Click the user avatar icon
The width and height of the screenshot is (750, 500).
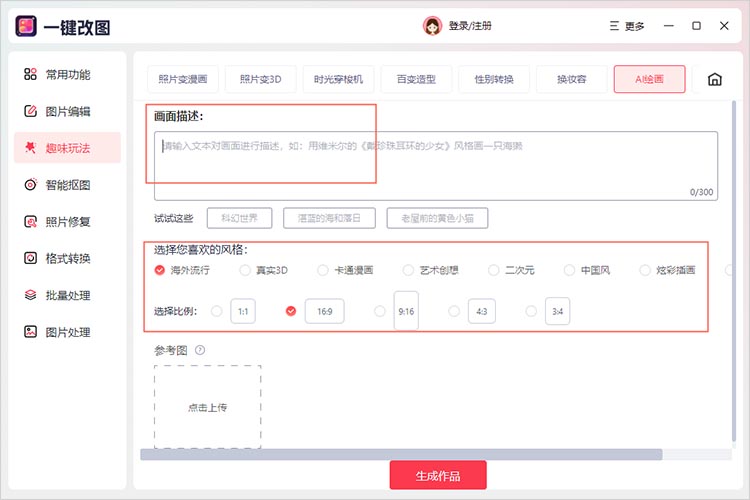coord(432,26)
